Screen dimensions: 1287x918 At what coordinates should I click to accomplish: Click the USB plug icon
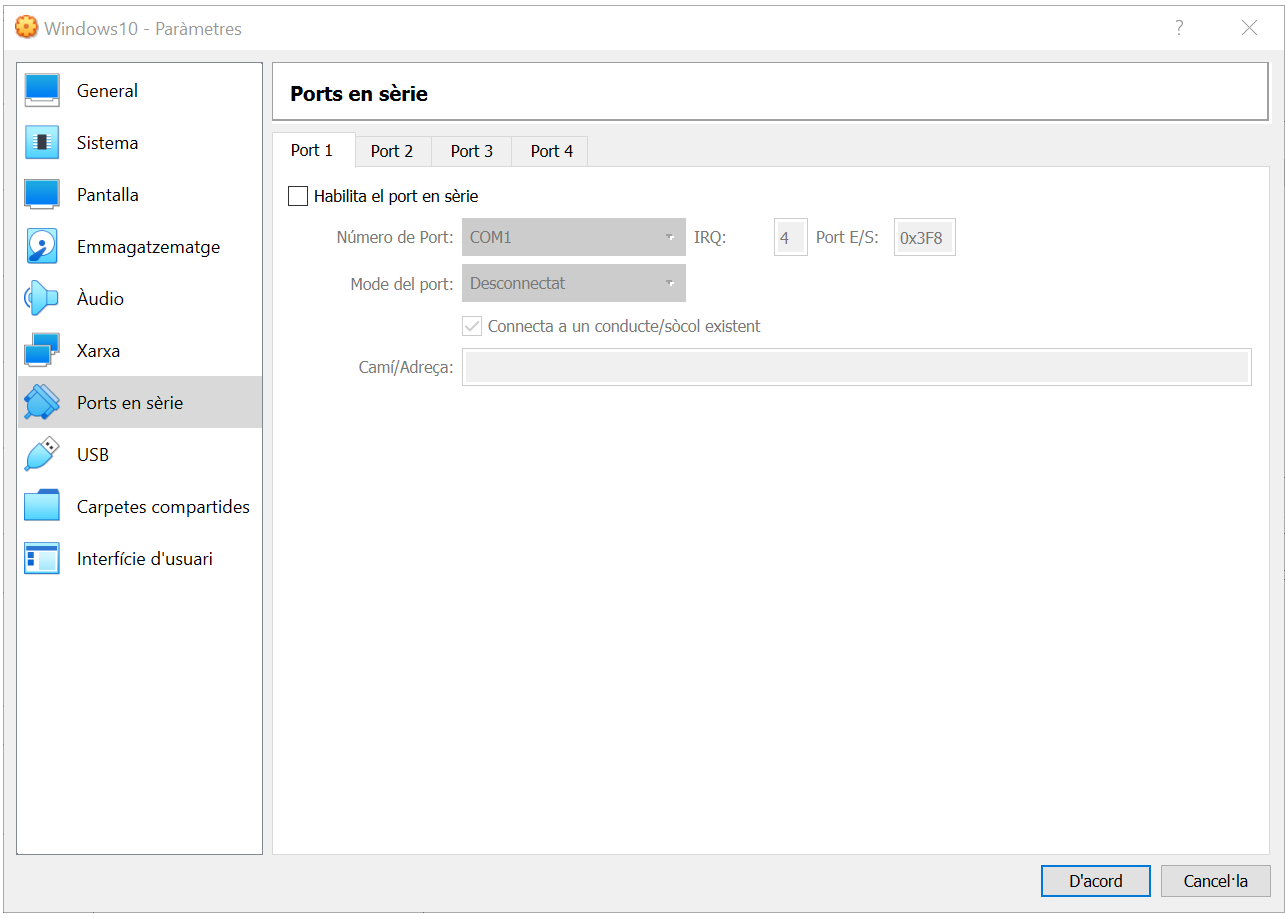tap(42, 455)
